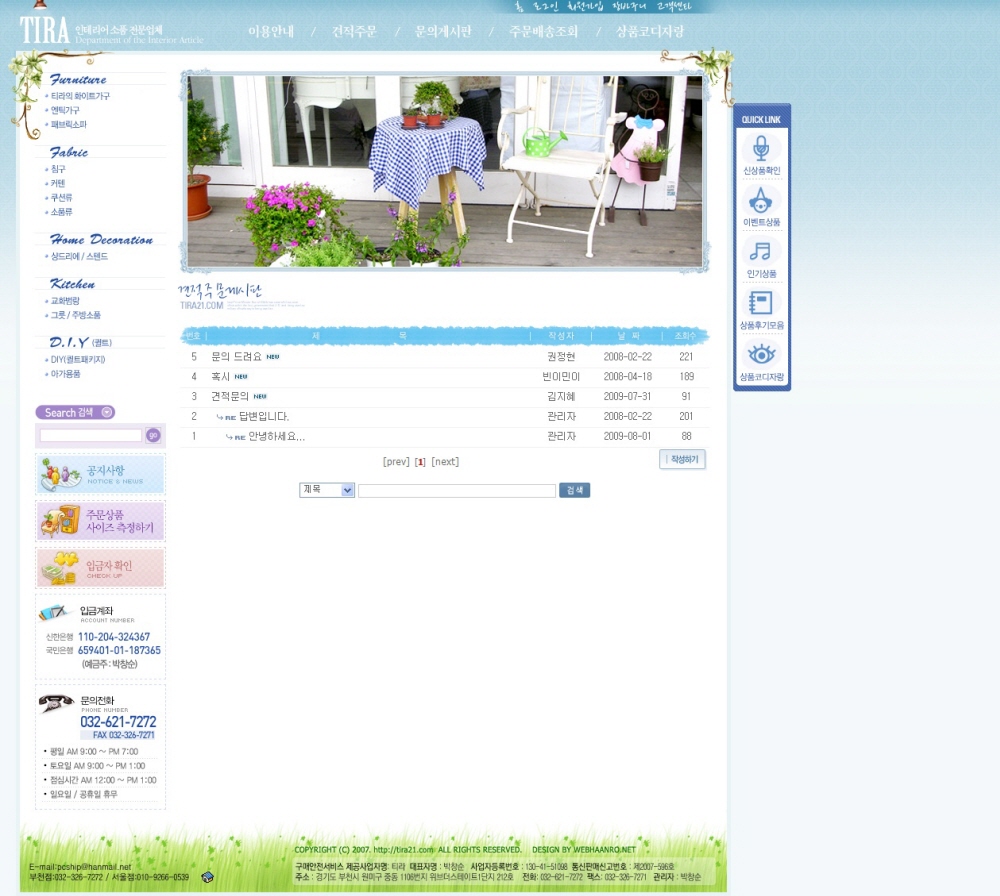Image resolution: width=1000 pixels, height=896 pixels.
Task: Open the 제목 search field dropdown
Action: pyautogui.click(x=327, y=490)
